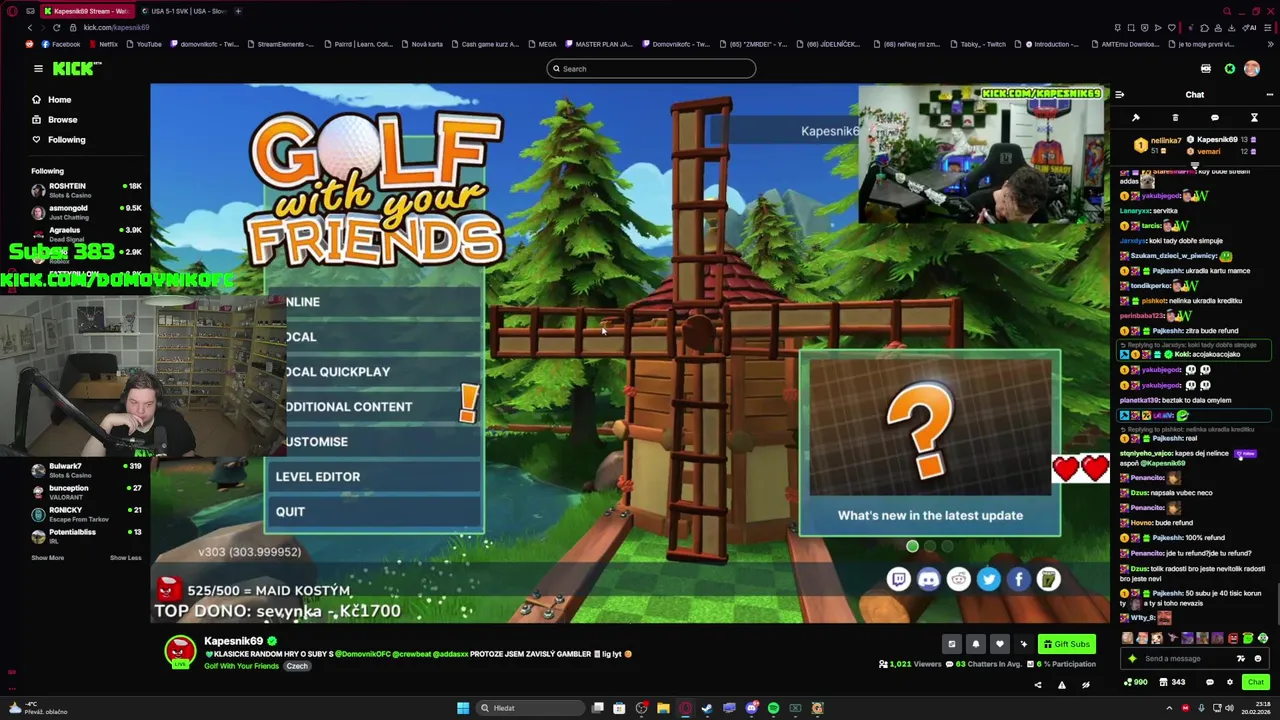Open the Windows Start menu
The image size is (1280, 720).
[x=463, y=708]
